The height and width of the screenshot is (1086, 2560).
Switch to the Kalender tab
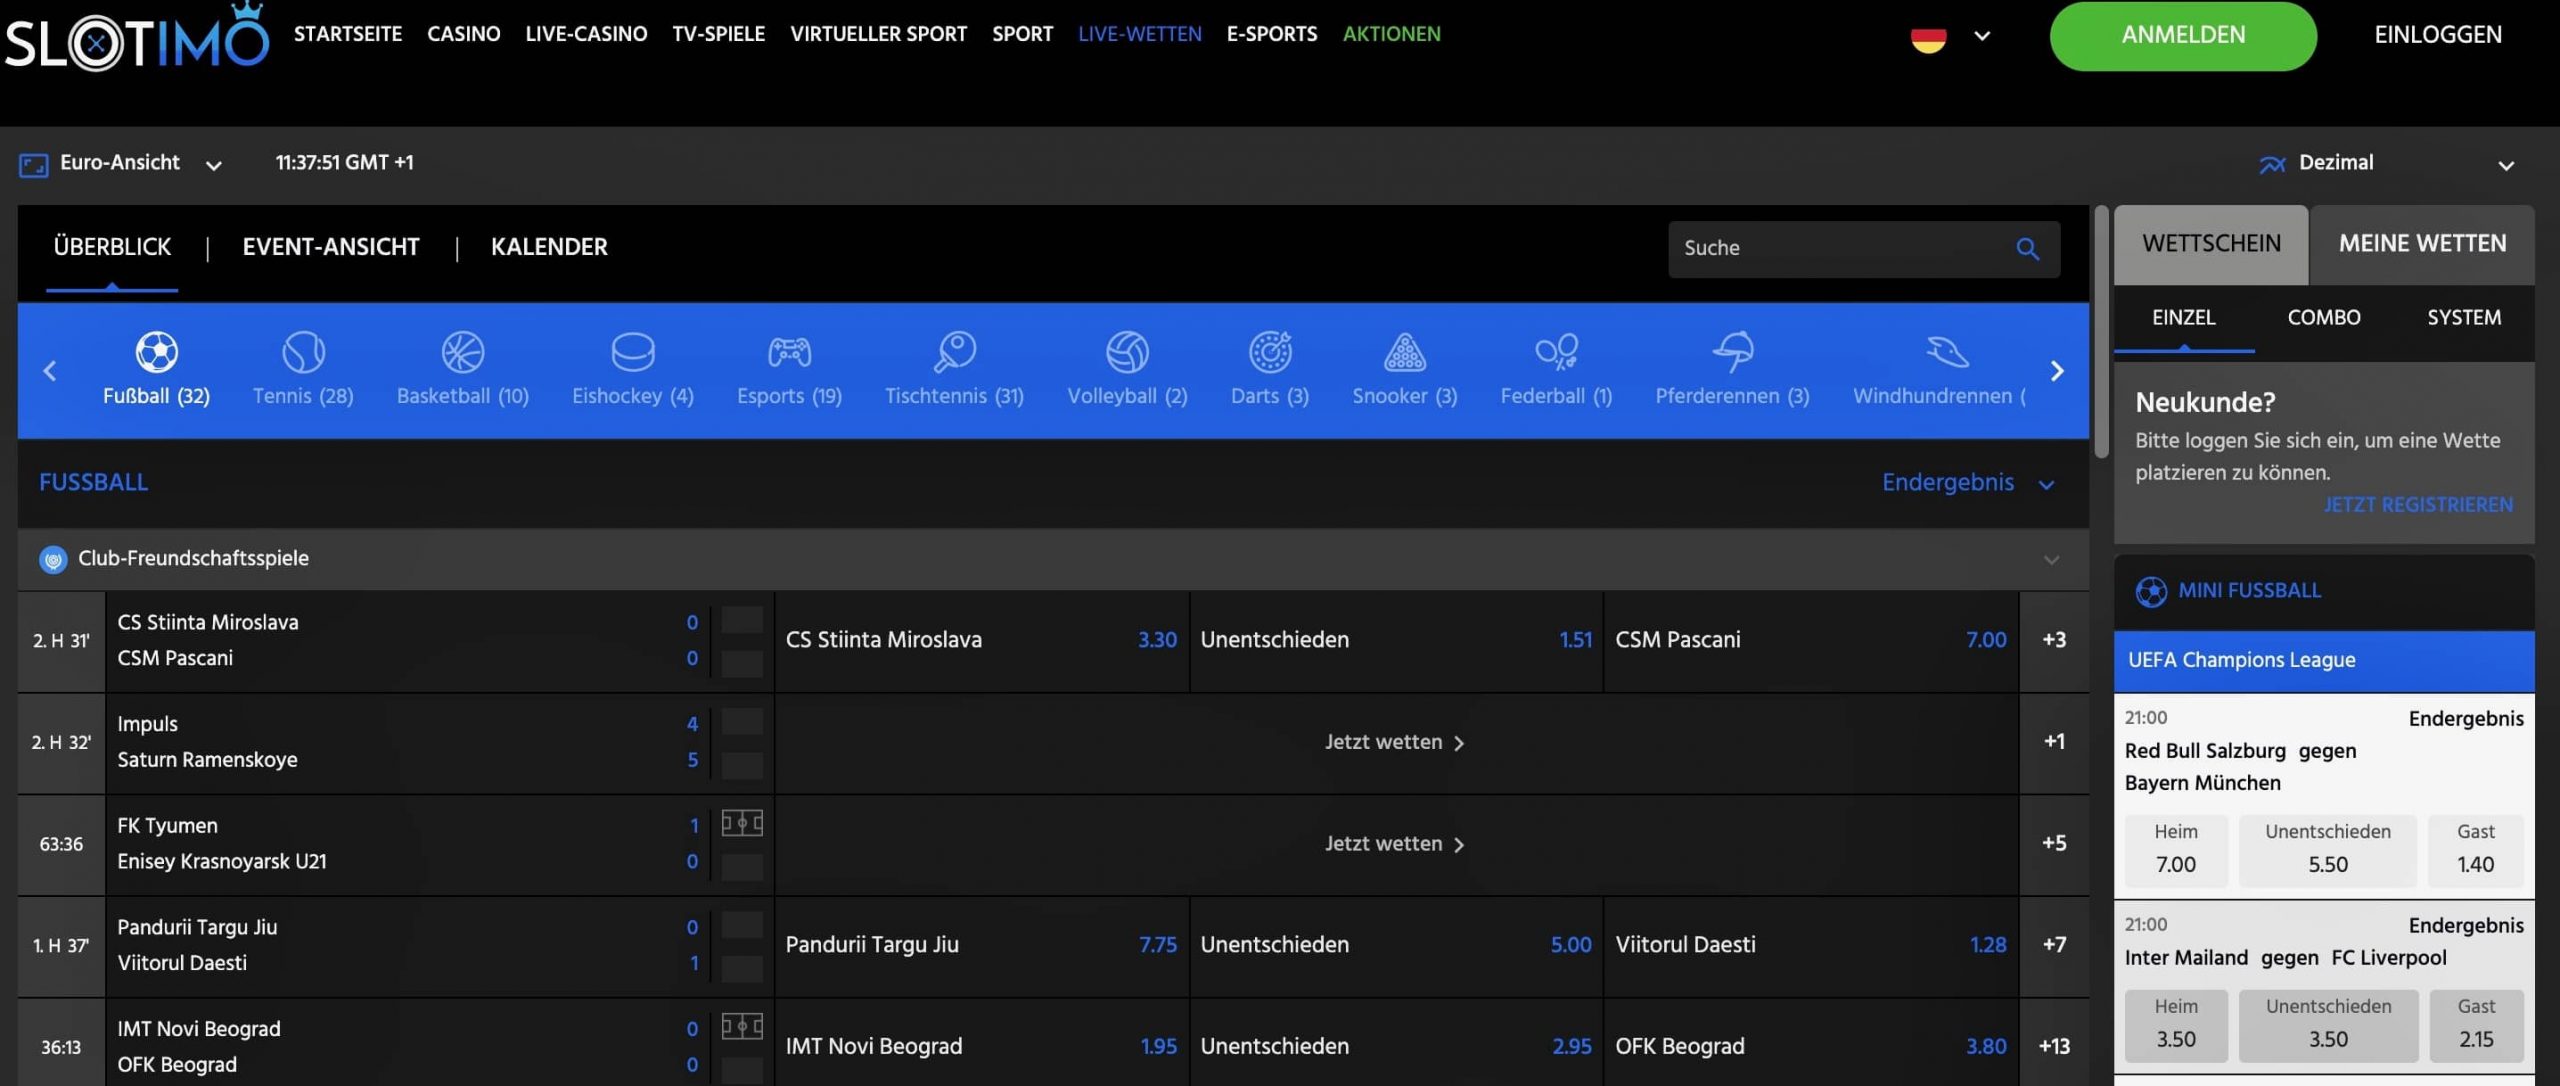point(549,247)
